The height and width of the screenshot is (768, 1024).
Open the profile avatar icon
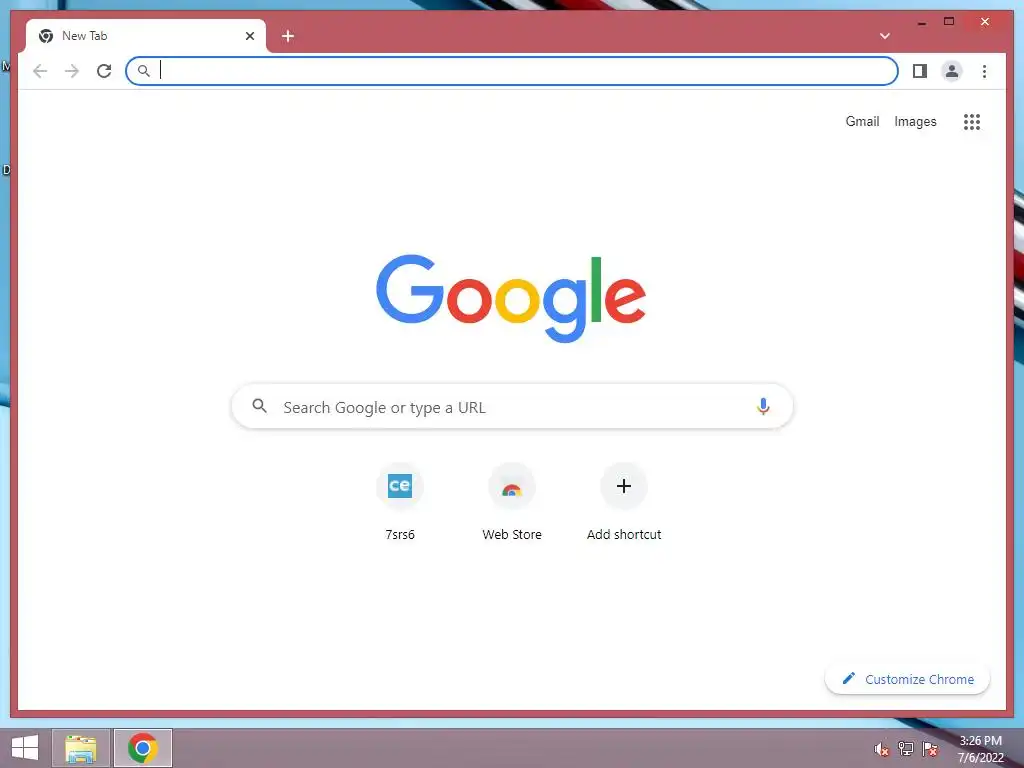(x=952, y=71)
